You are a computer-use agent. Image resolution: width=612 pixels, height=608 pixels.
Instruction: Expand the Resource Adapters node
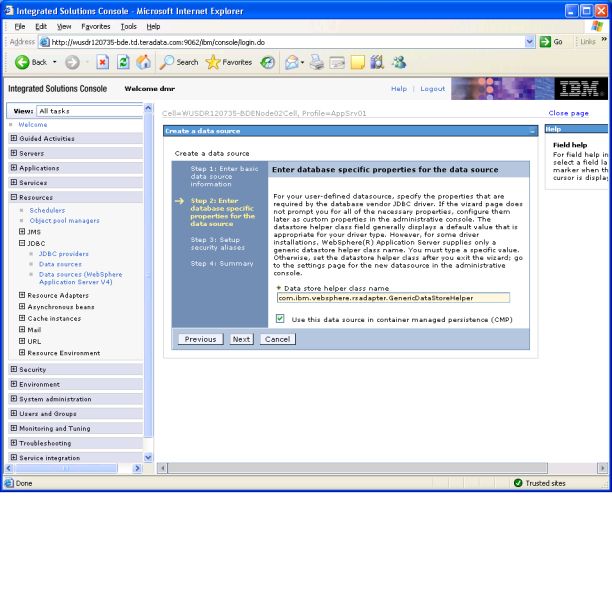(22, 295)
